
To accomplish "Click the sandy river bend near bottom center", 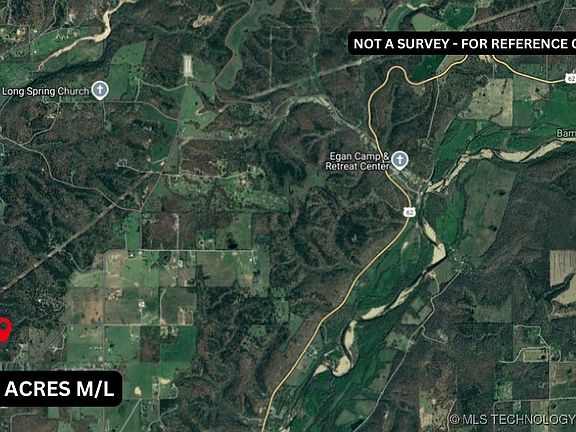I will click(342, 365).
